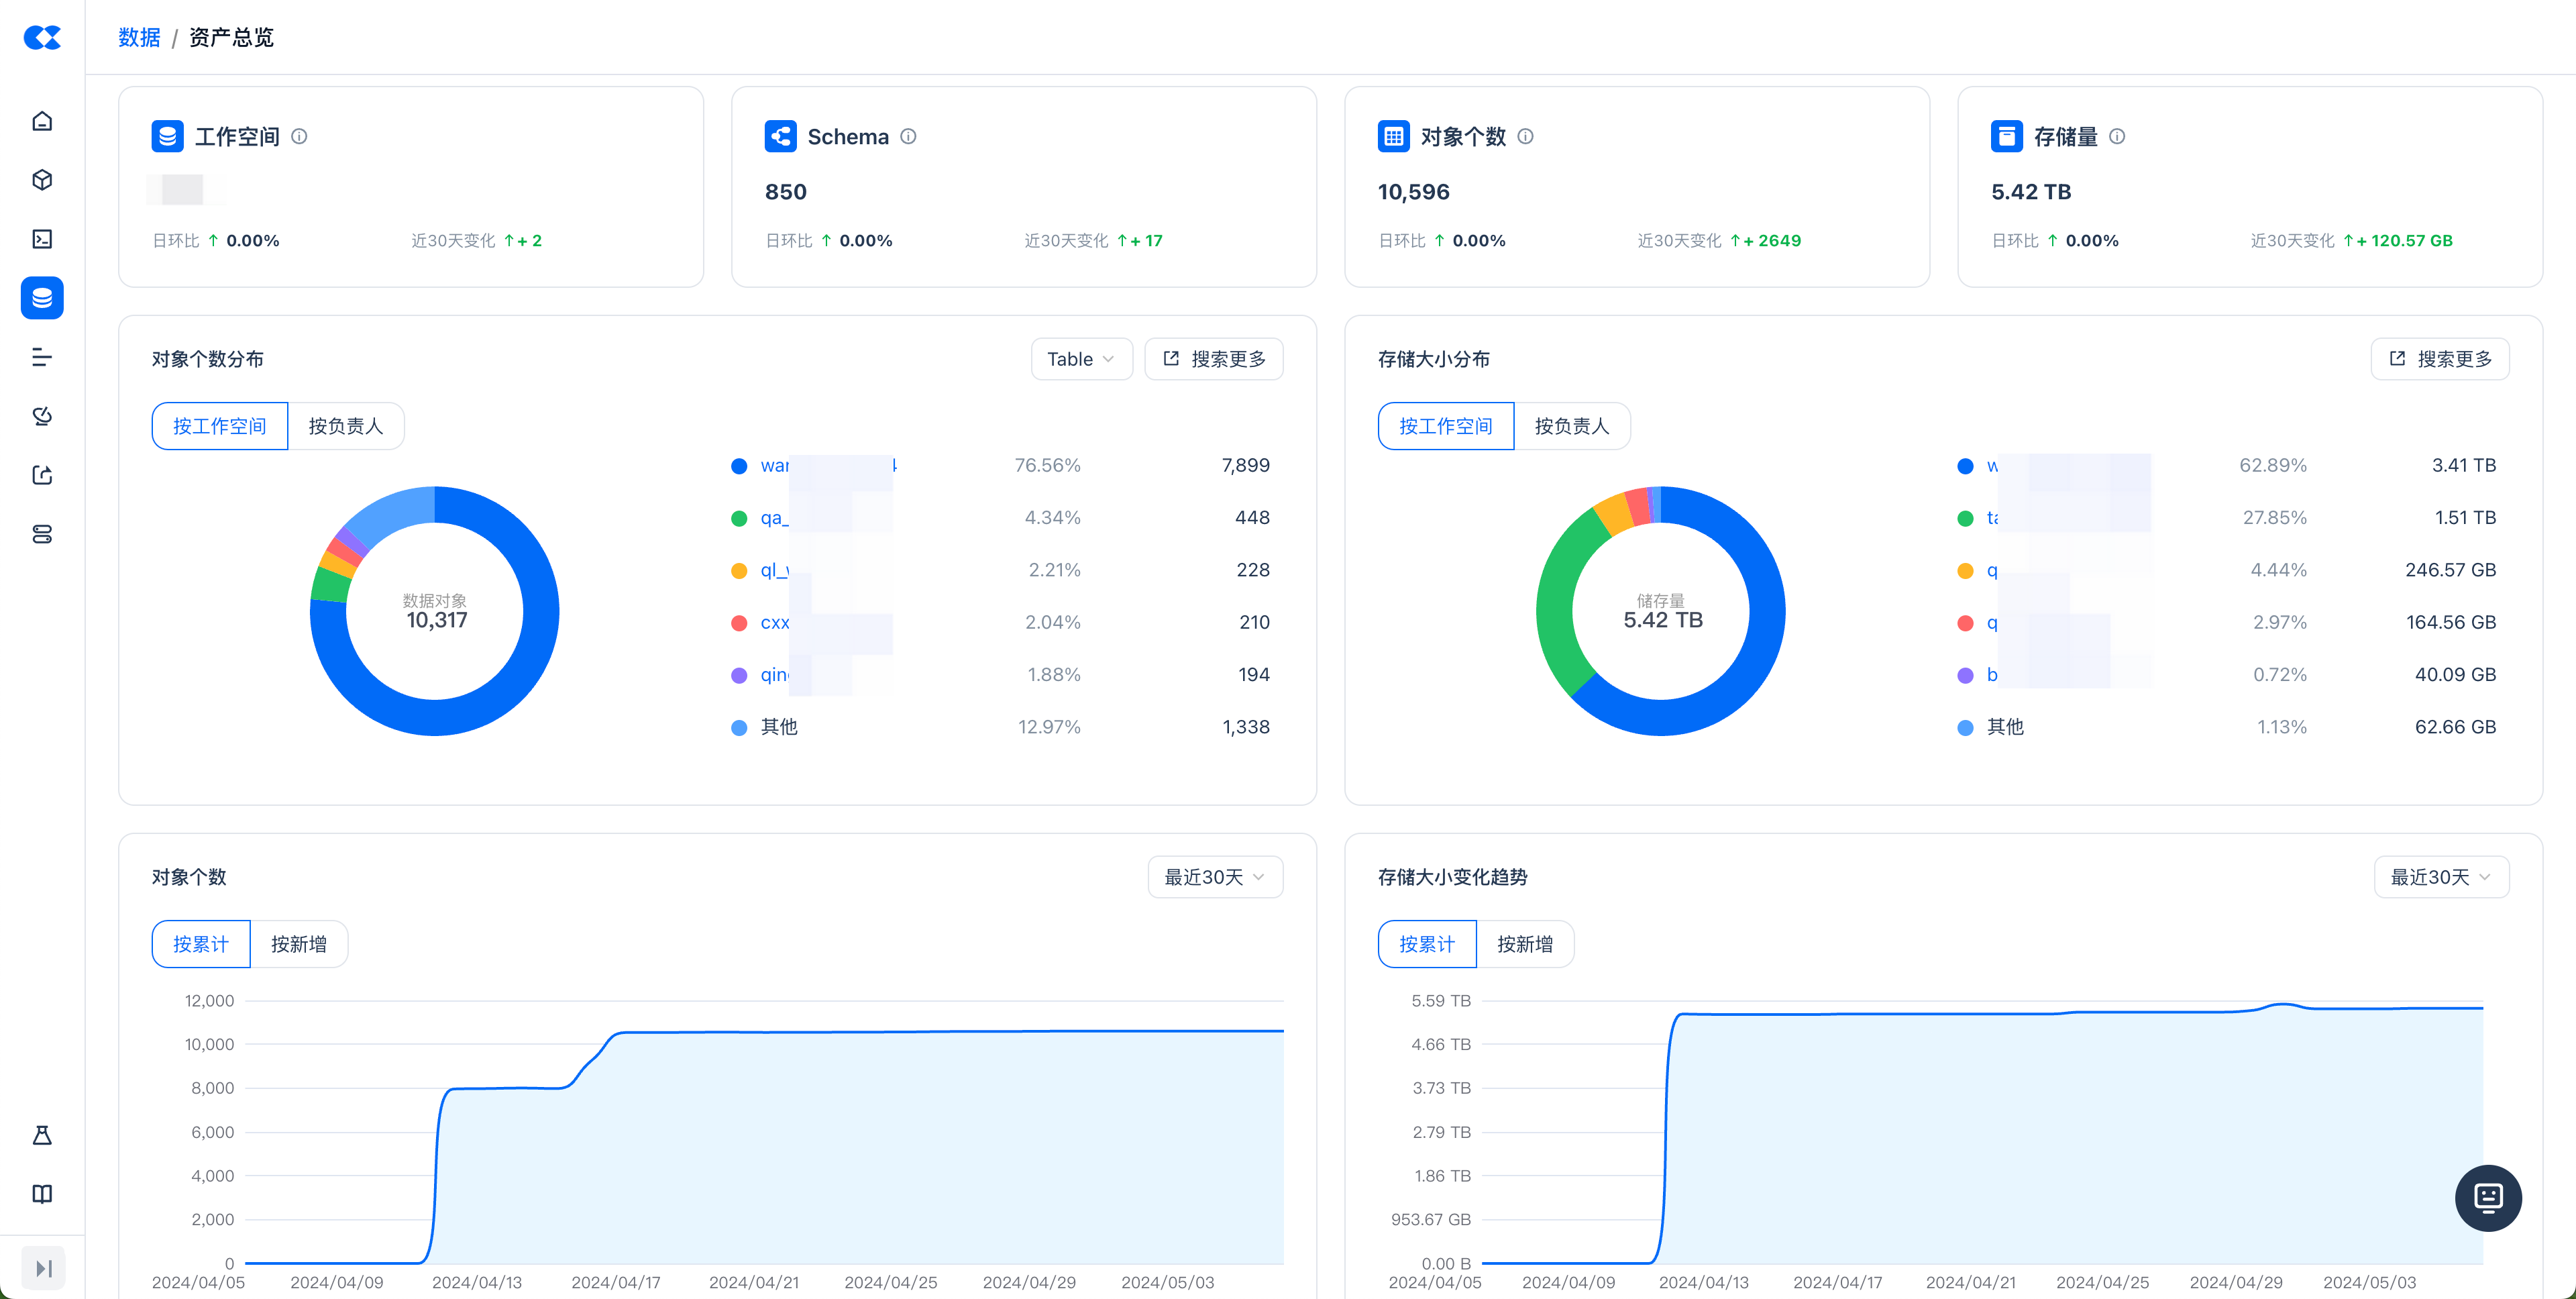Click 数据 breadcrumb link

139,38
